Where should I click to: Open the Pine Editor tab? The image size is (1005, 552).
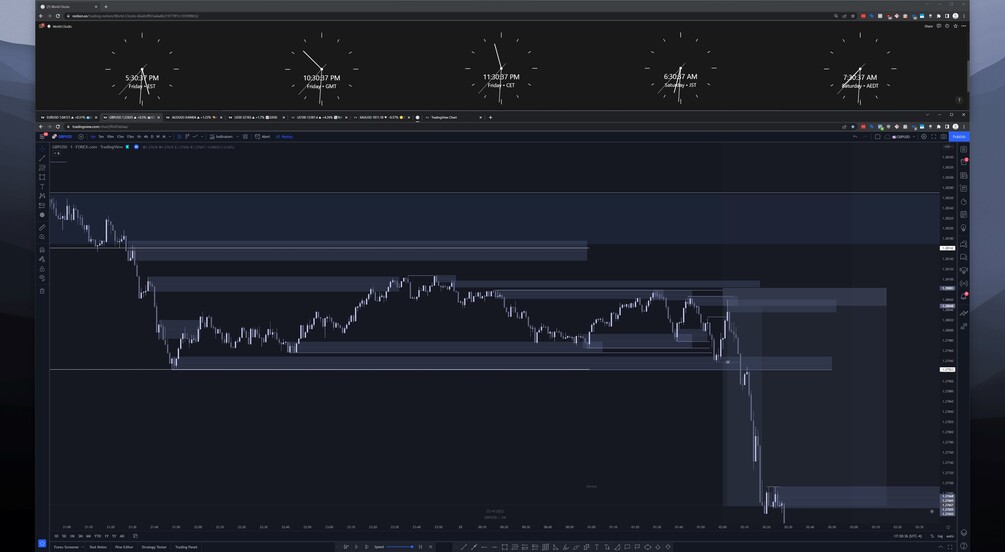click(124, 547)
